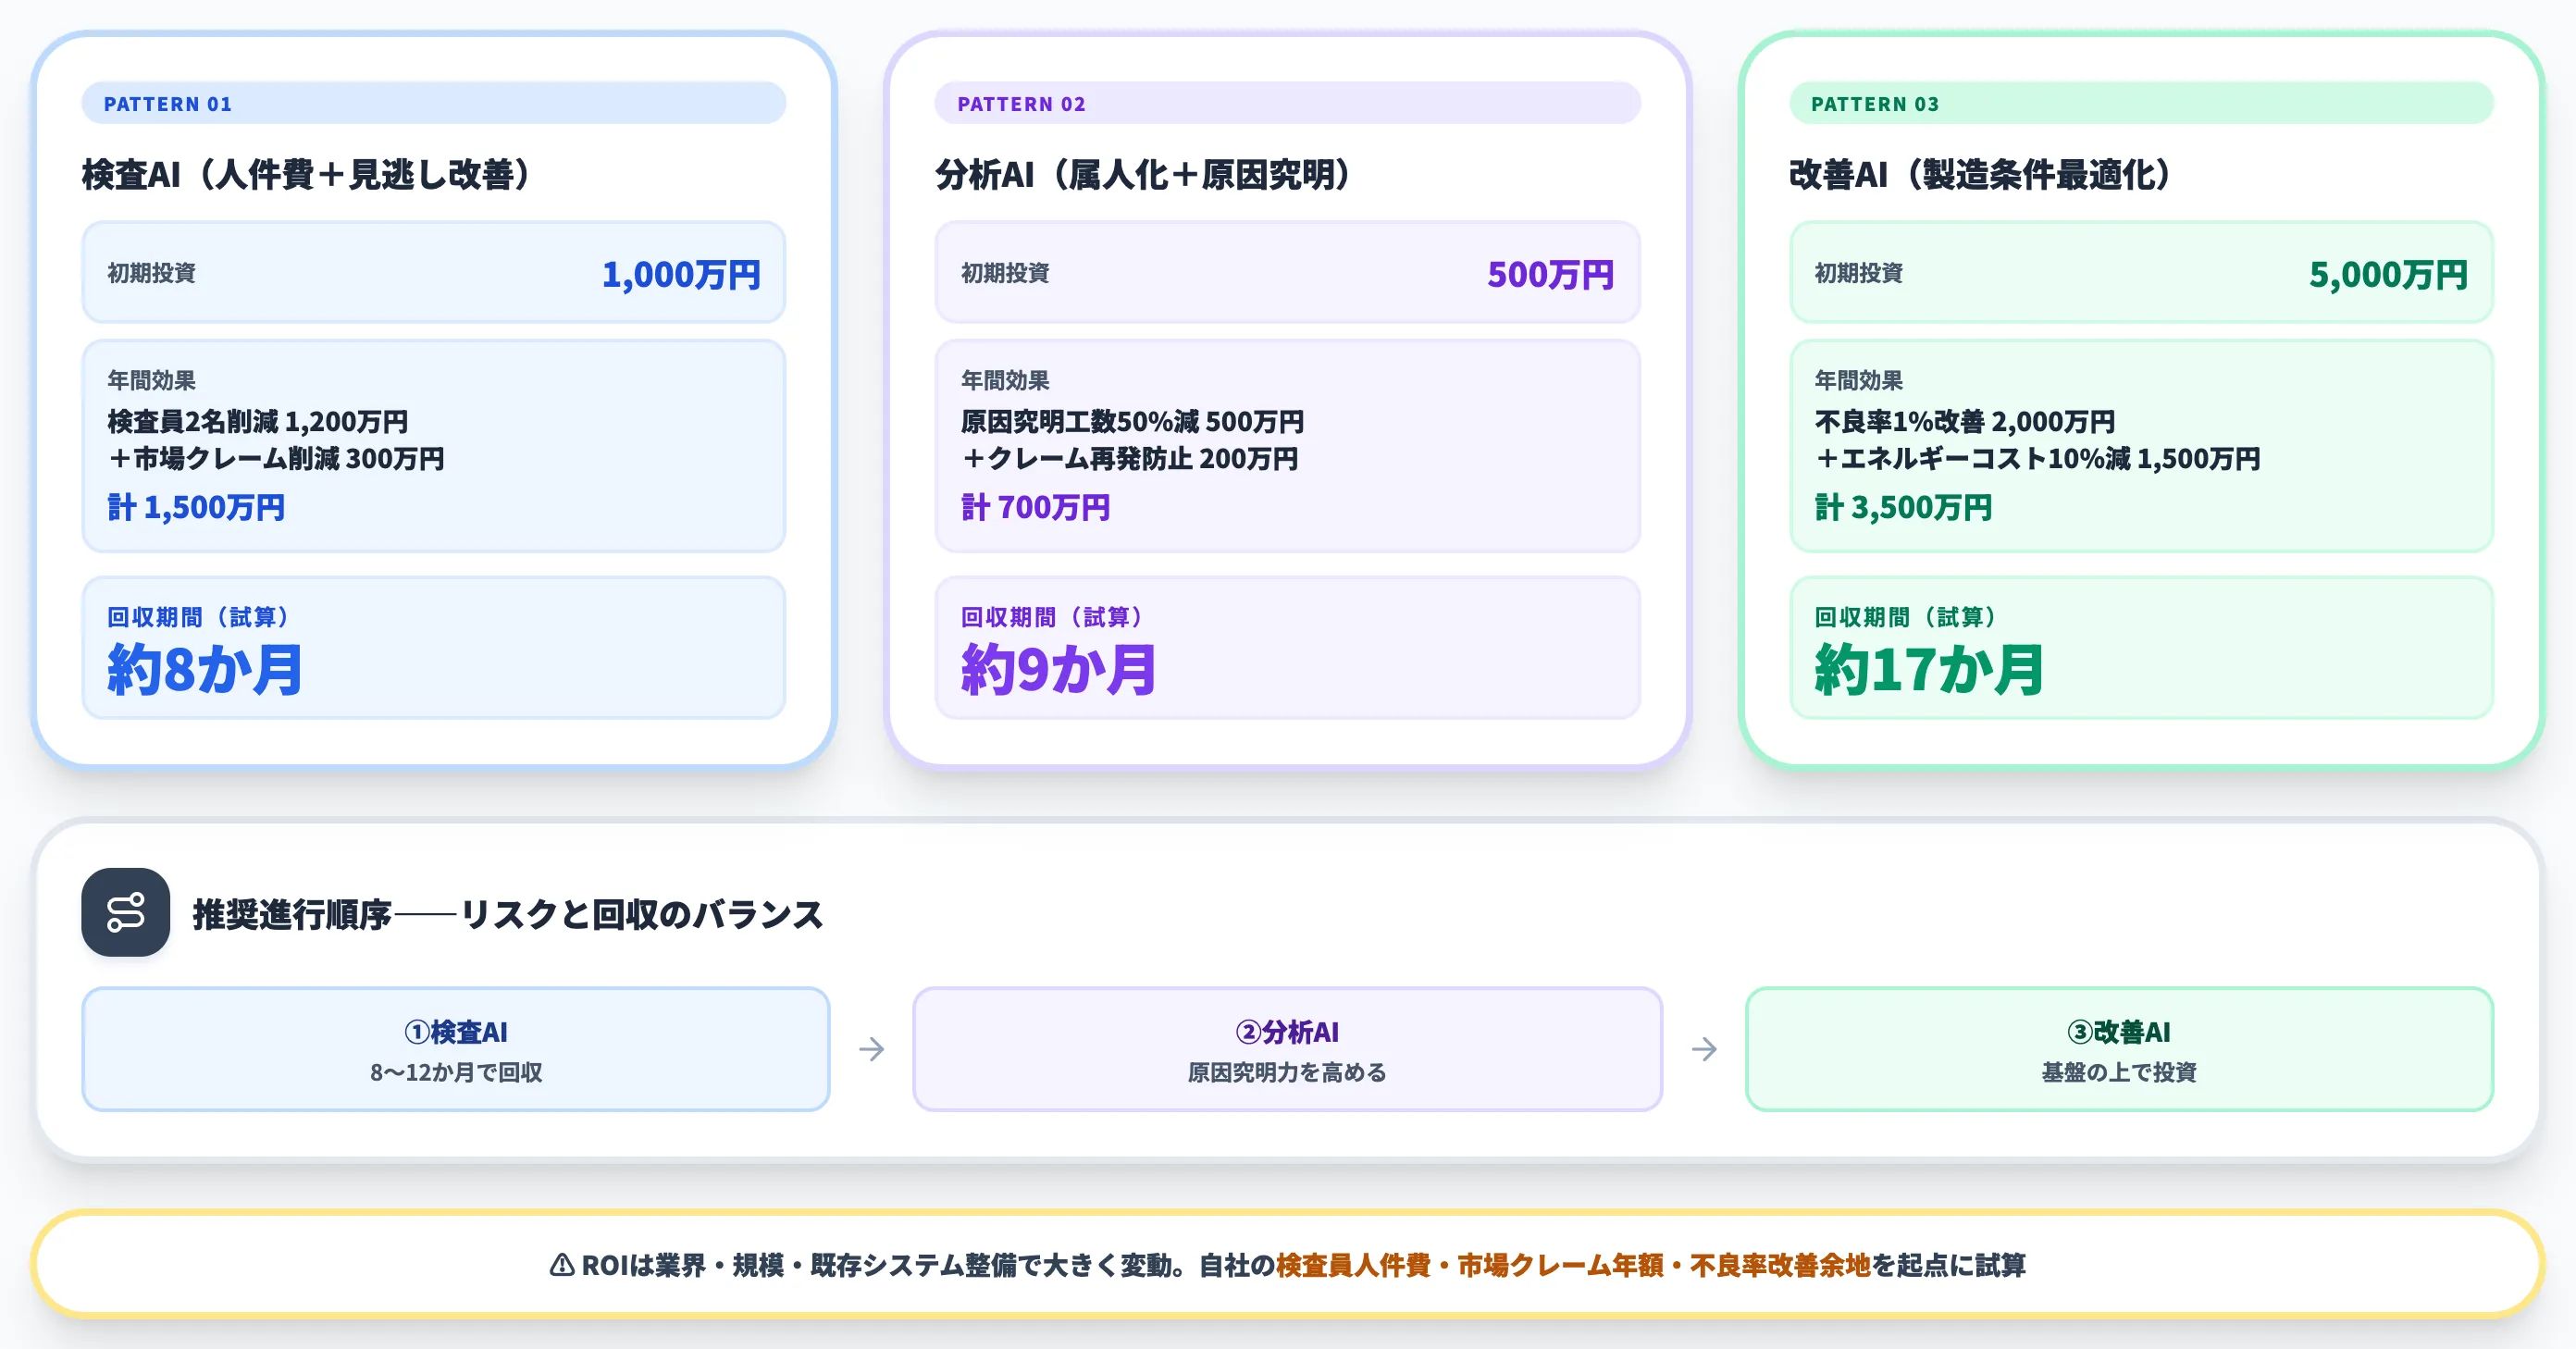The height and width of the screenshot is (1349, 2576).
Task: Click 検査員2名削減 1,200万円 line
Action: click(258, 421)
